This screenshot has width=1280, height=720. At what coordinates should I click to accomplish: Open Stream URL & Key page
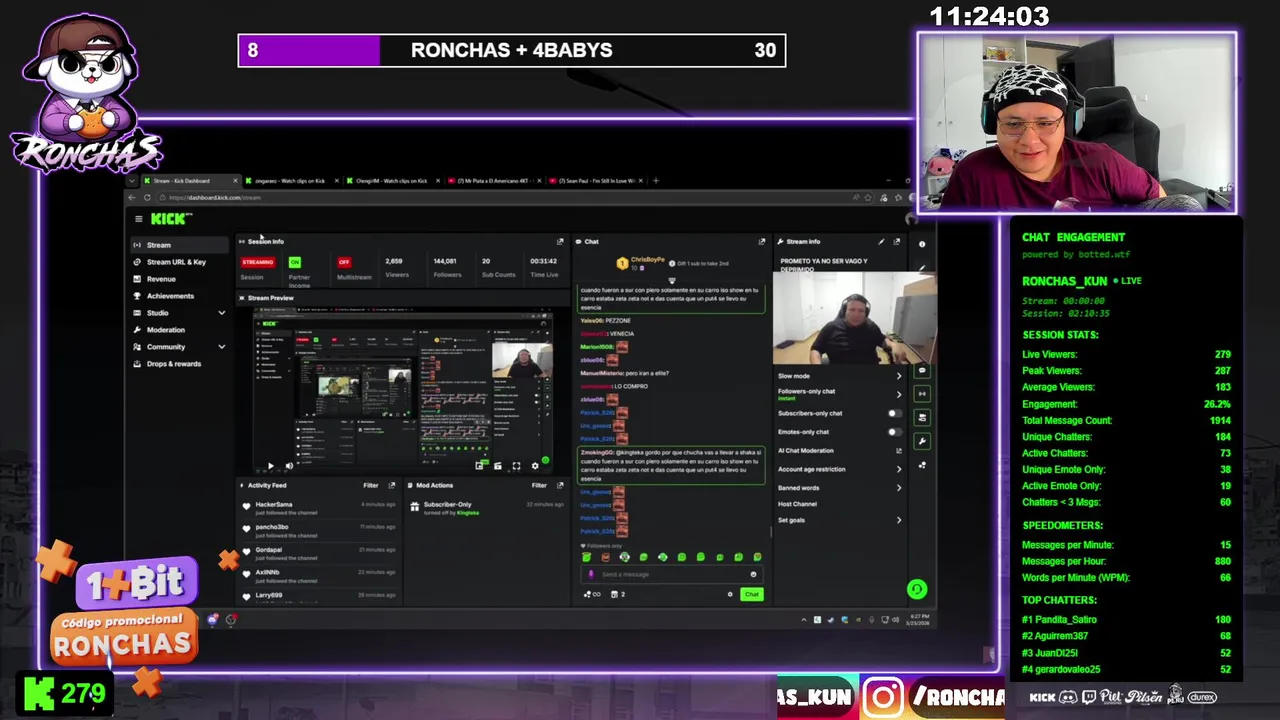point(176,262)
